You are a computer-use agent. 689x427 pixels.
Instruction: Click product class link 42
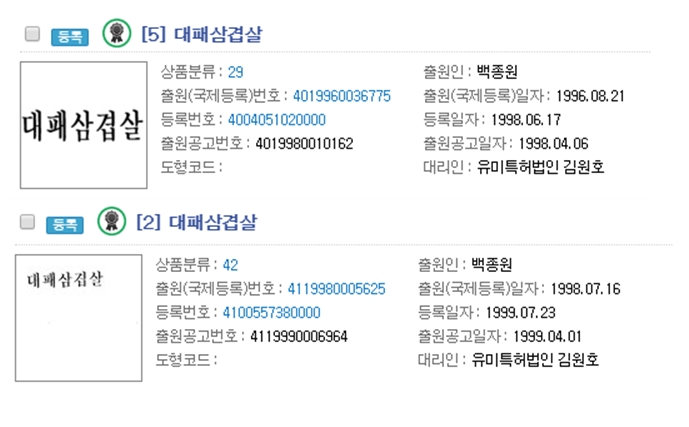click(230, 265)
